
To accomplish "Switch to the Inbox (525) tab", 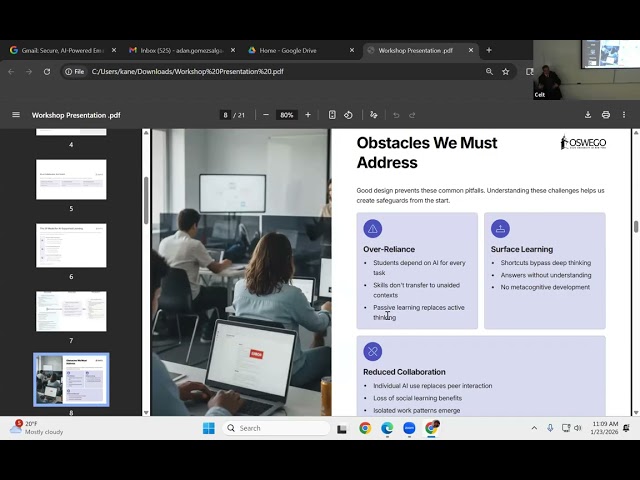I will [182, 50].
